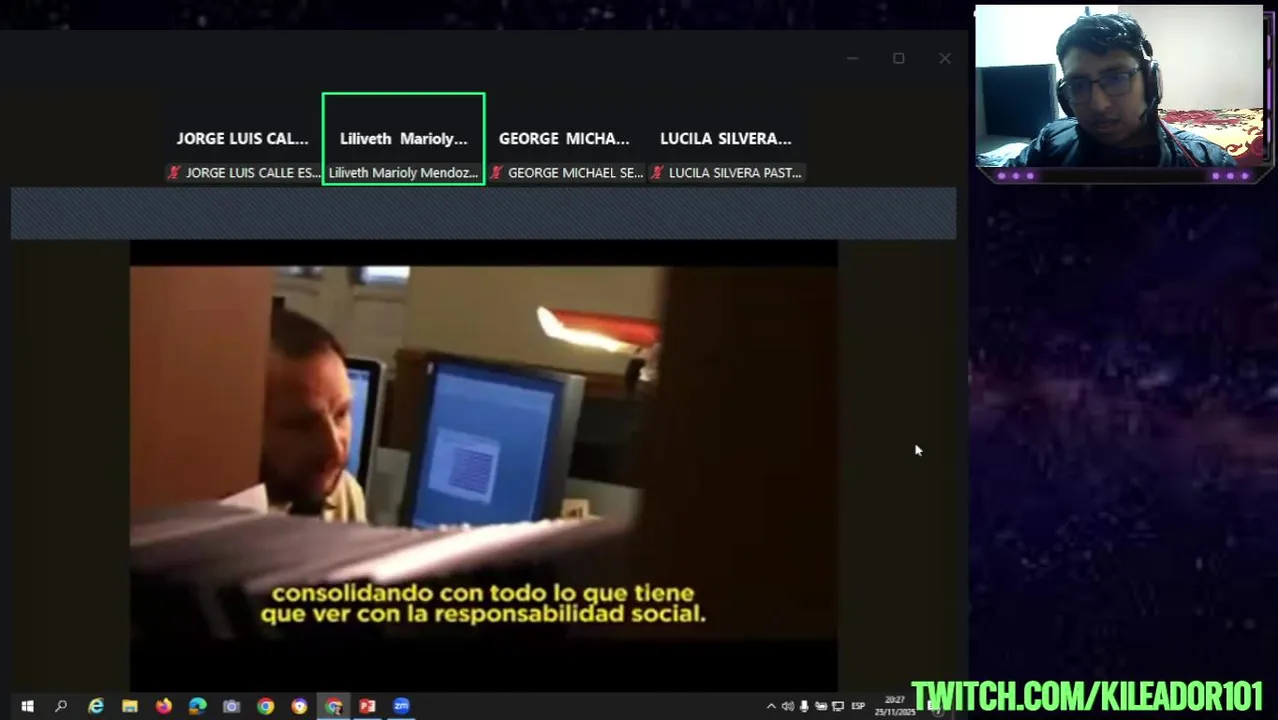This screenshot has height=720, width=1278.
Task: Open Microsoft Edge from the taskbar
Action: (198, 706)
